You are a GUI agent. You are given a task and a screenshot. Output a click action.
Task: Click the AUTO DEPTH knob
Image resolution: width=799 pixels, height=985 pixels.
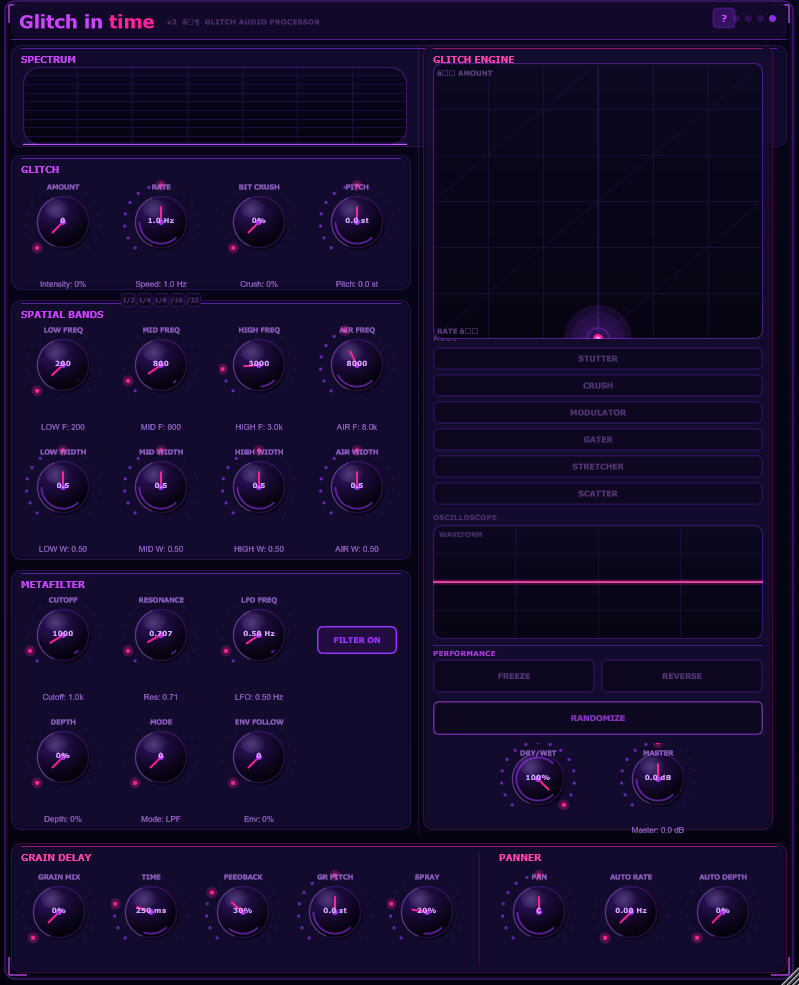(x=723, y=912)
